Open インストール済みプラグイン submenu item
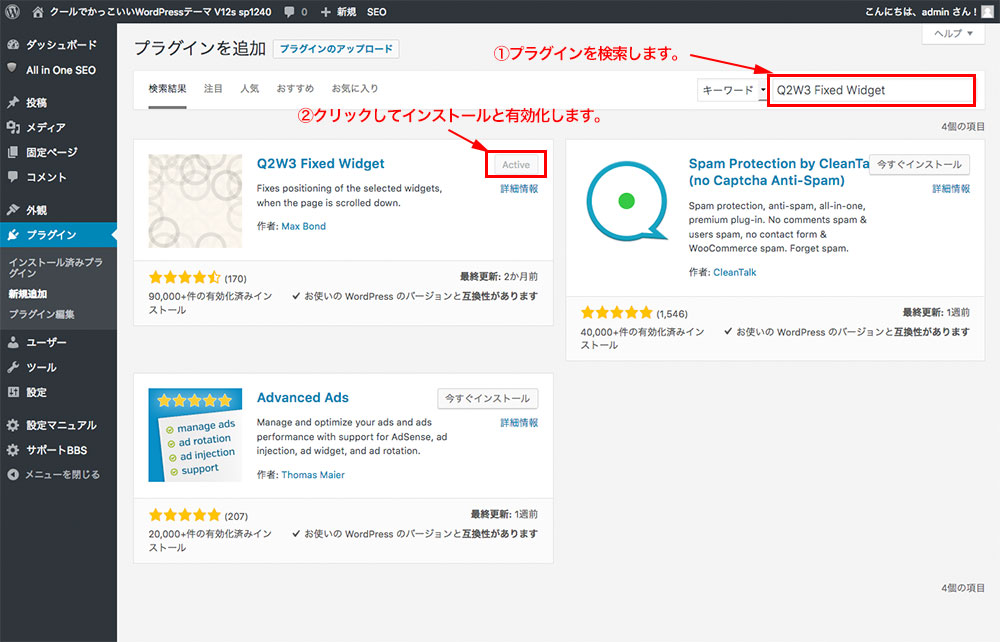1000x642 pixels. pyautogui.click(x=55, y=267)
